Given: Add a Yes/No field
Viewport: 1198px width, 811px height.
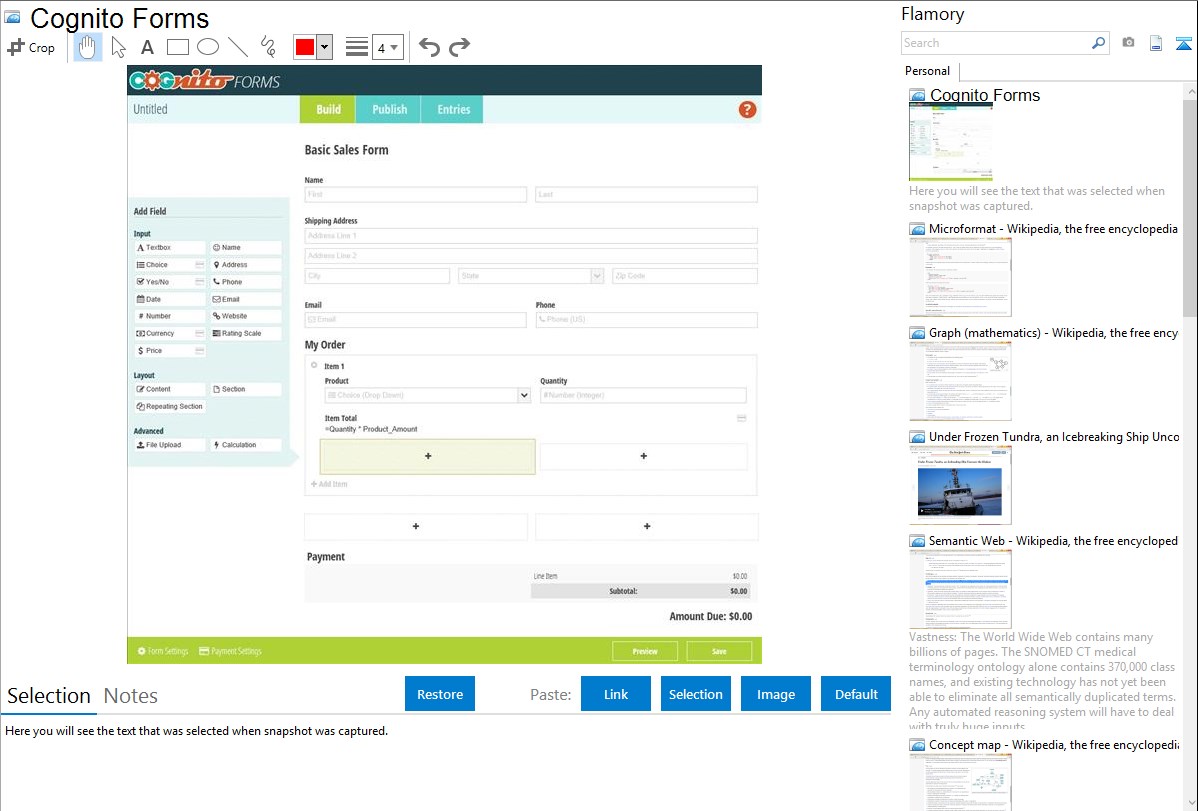Looking at the screenshot, I should coord(170,282).
